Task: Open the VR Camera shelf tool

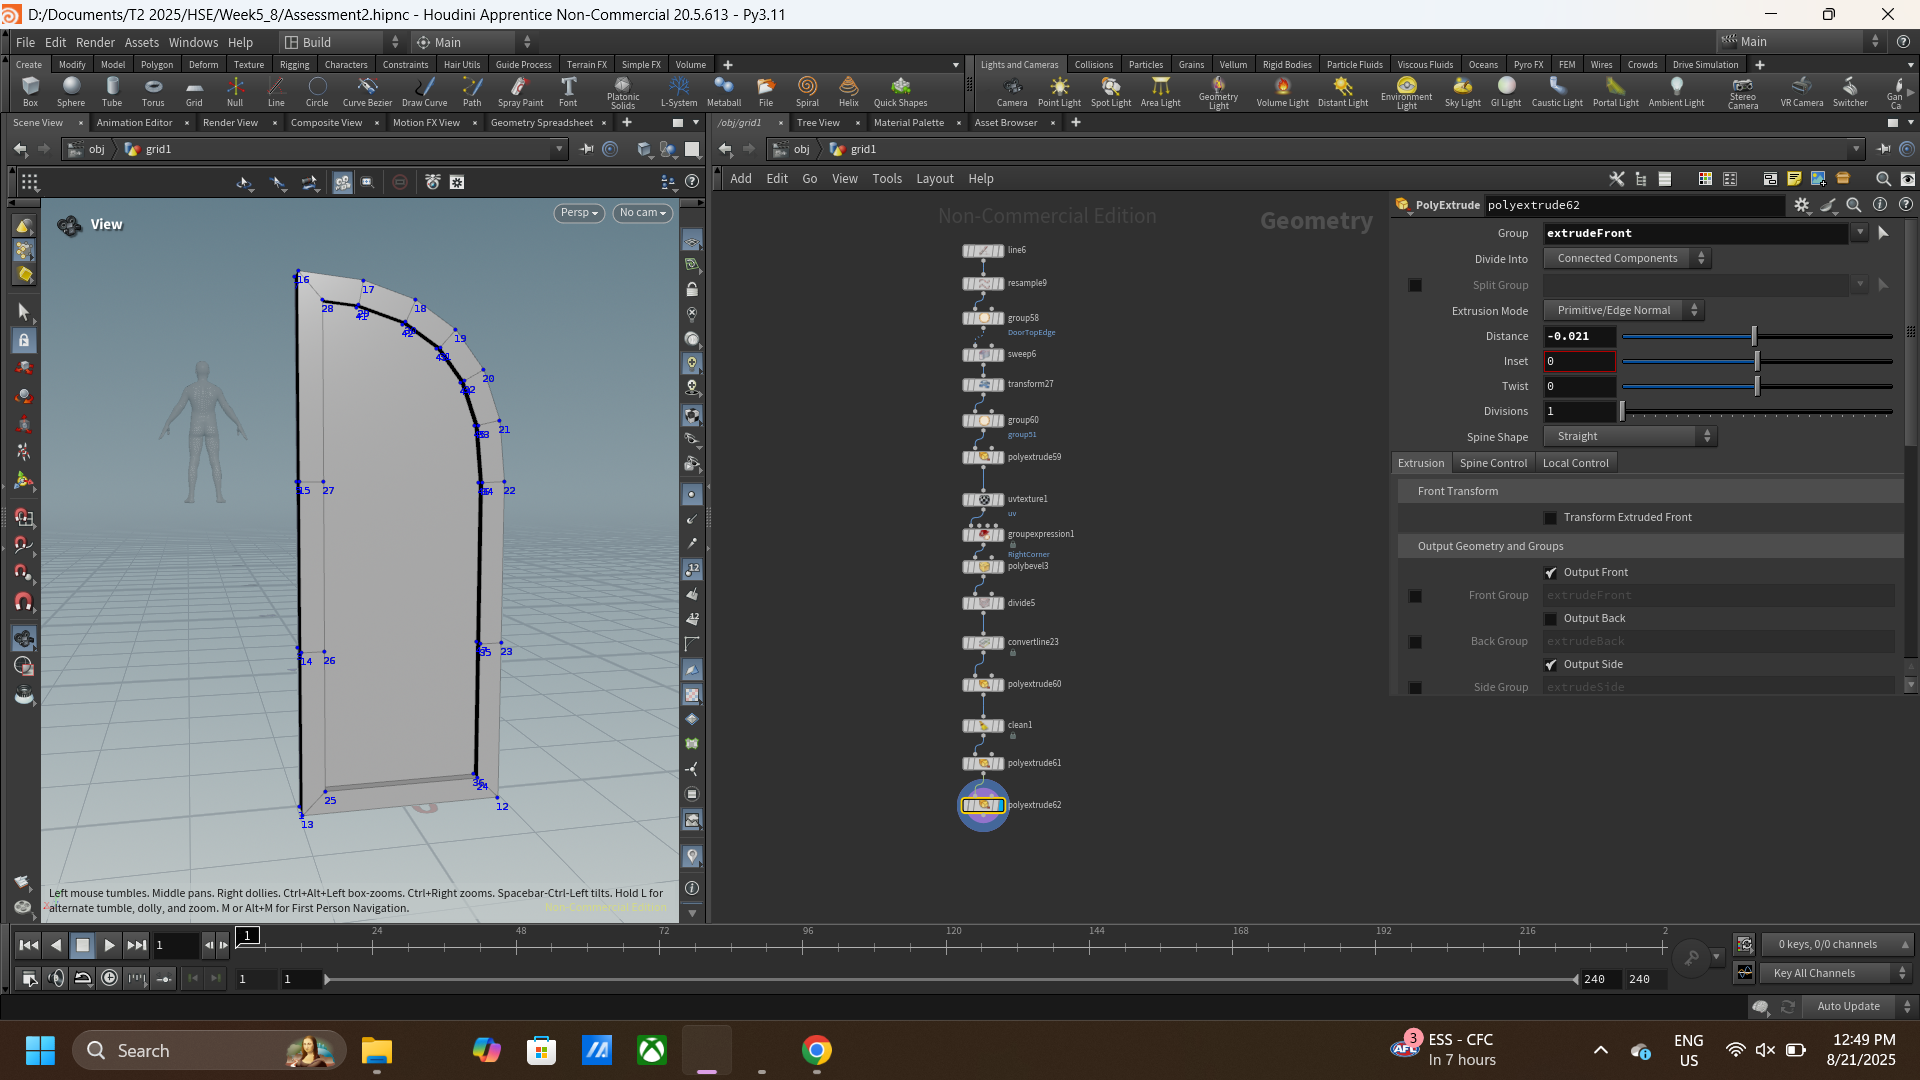Action: click(1801, 92)
